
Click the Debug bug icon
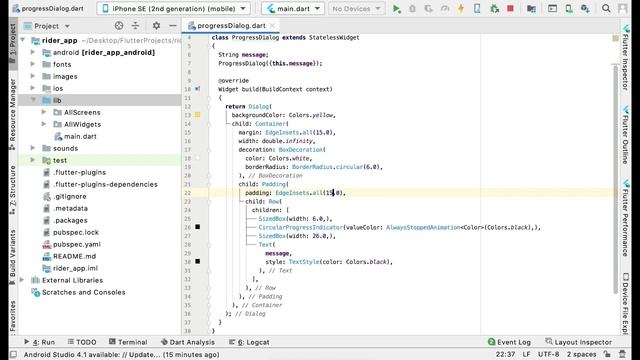(x=412, y=9)
